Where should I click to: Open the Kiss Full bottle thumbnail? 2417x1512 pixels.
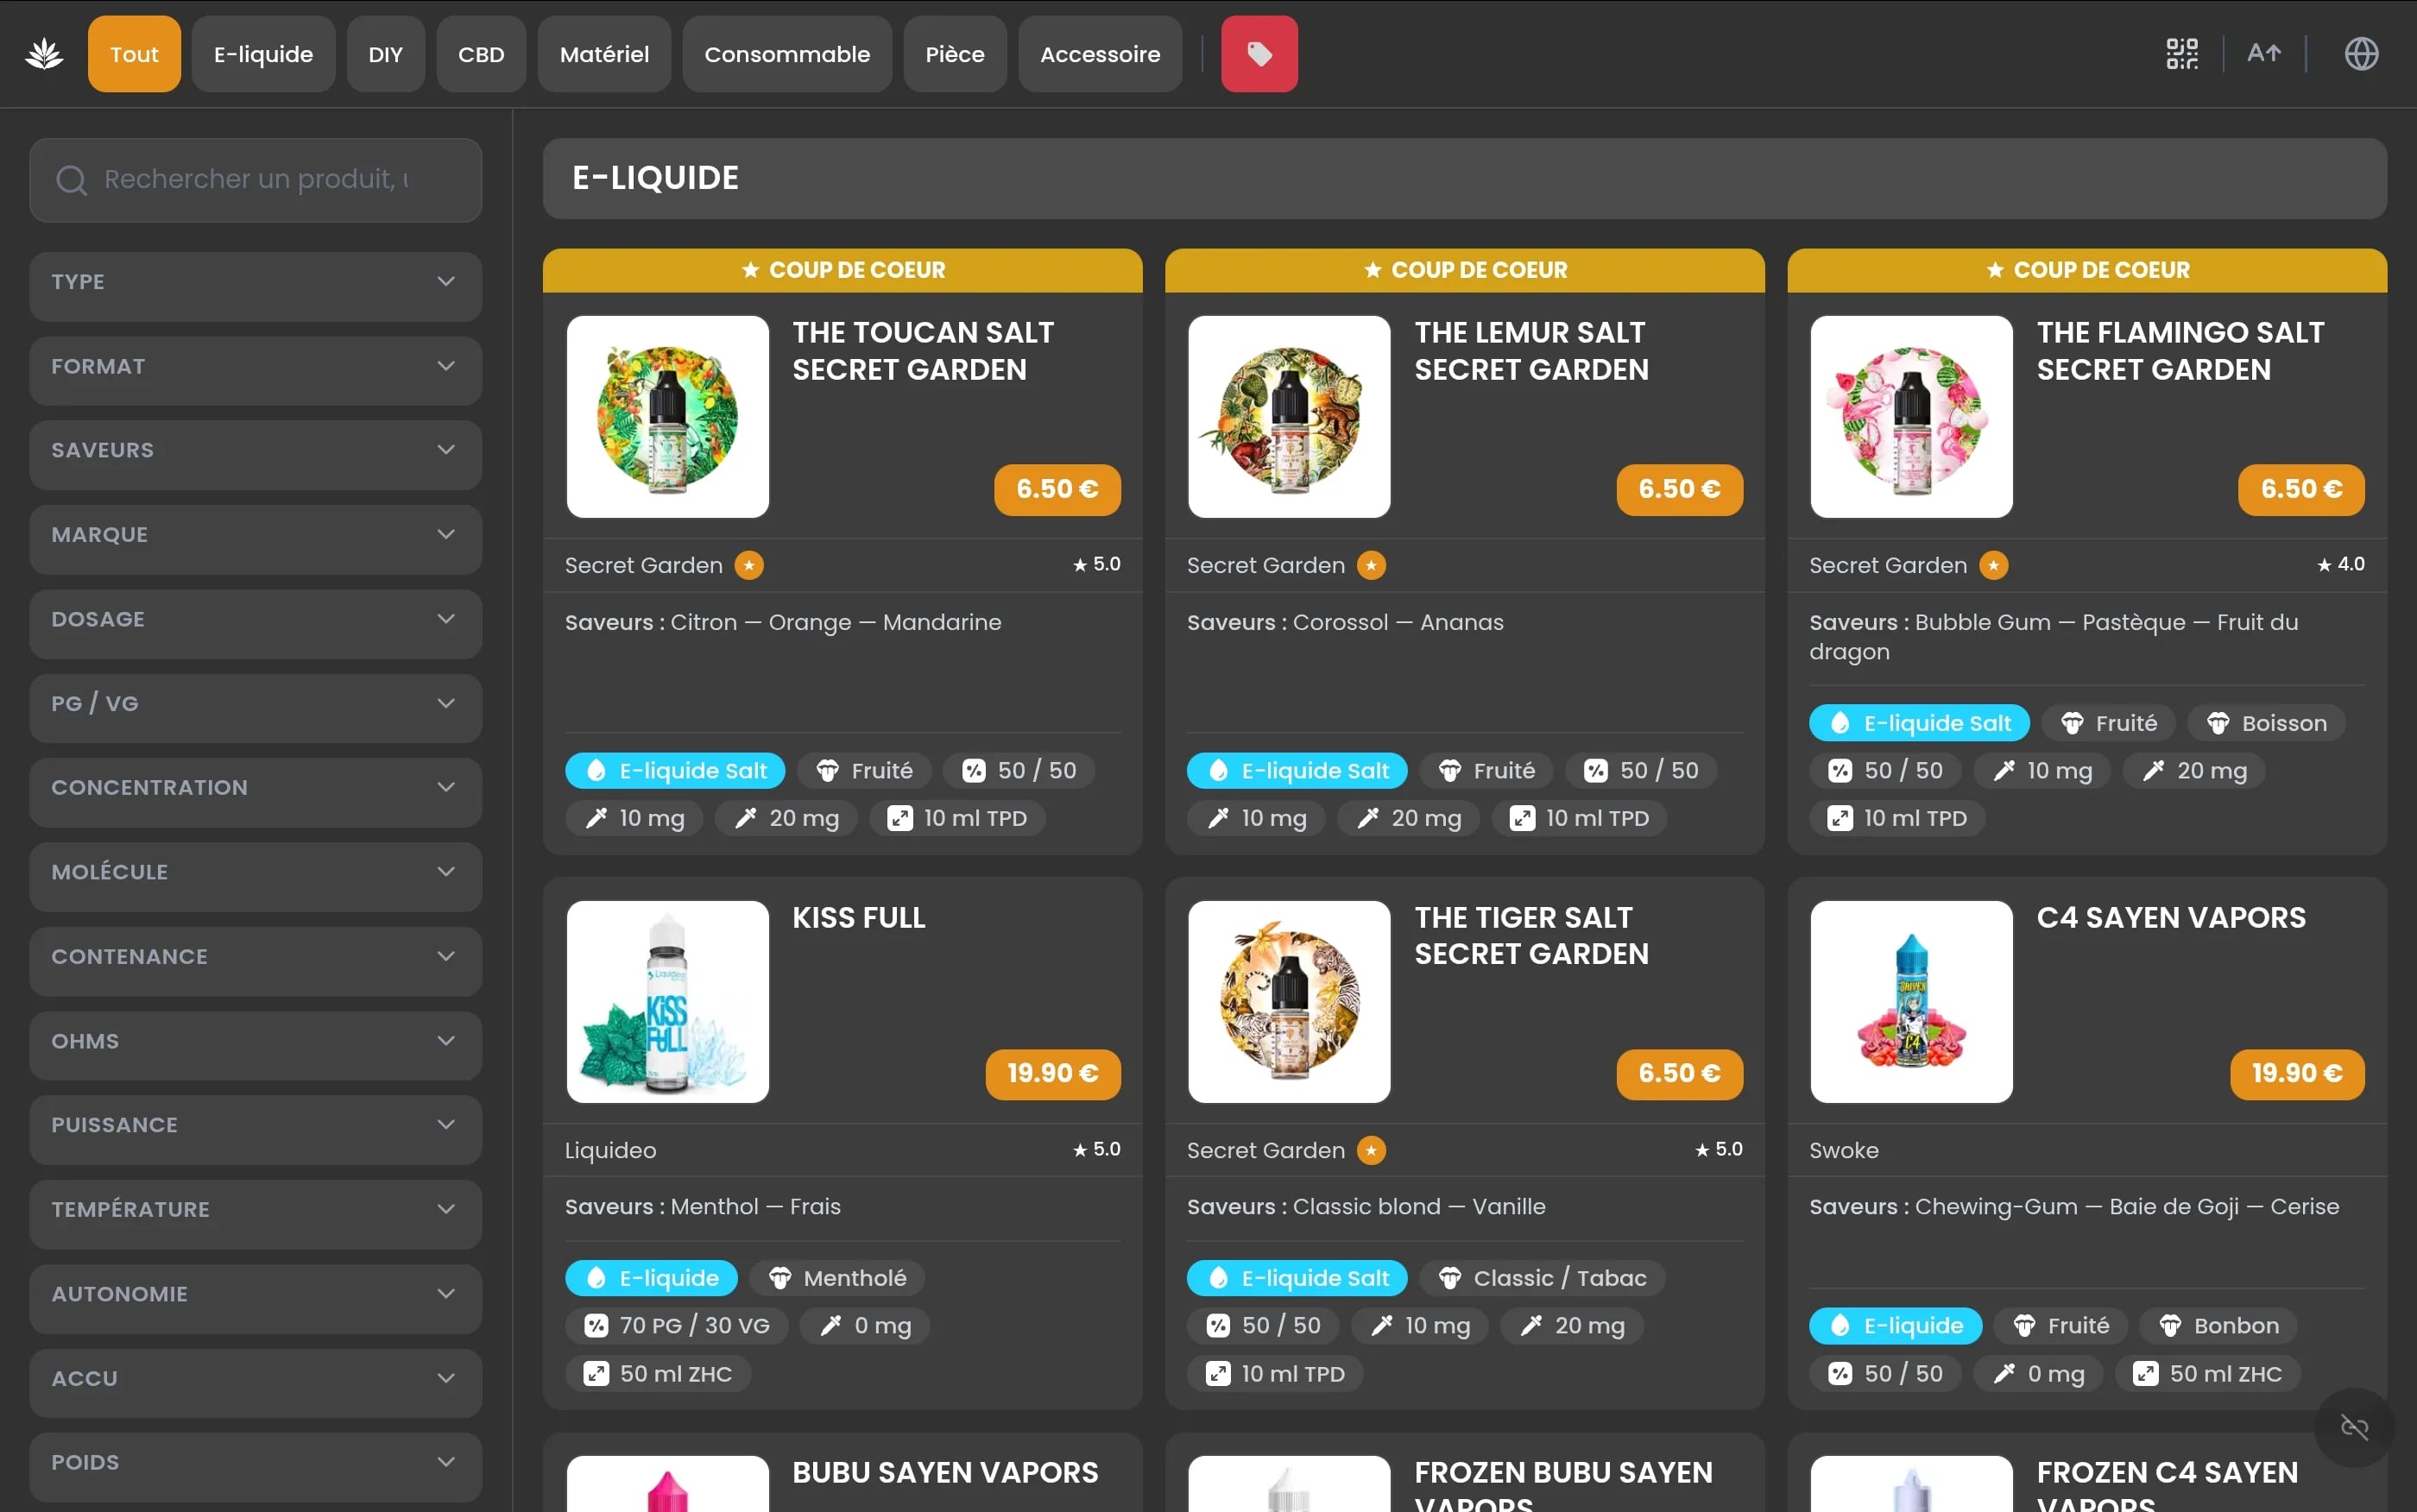tap(667, 1002)
